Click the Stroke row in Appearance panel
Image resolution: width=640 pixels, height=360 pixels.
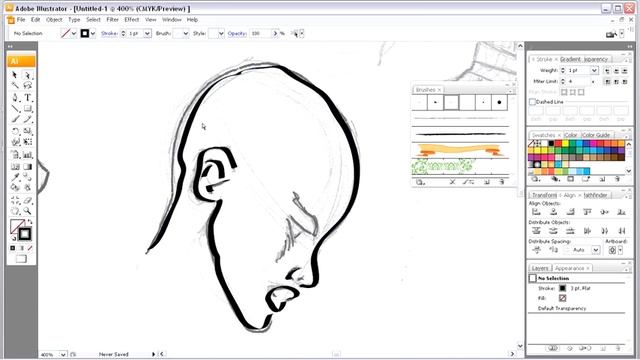pos(577,288)
